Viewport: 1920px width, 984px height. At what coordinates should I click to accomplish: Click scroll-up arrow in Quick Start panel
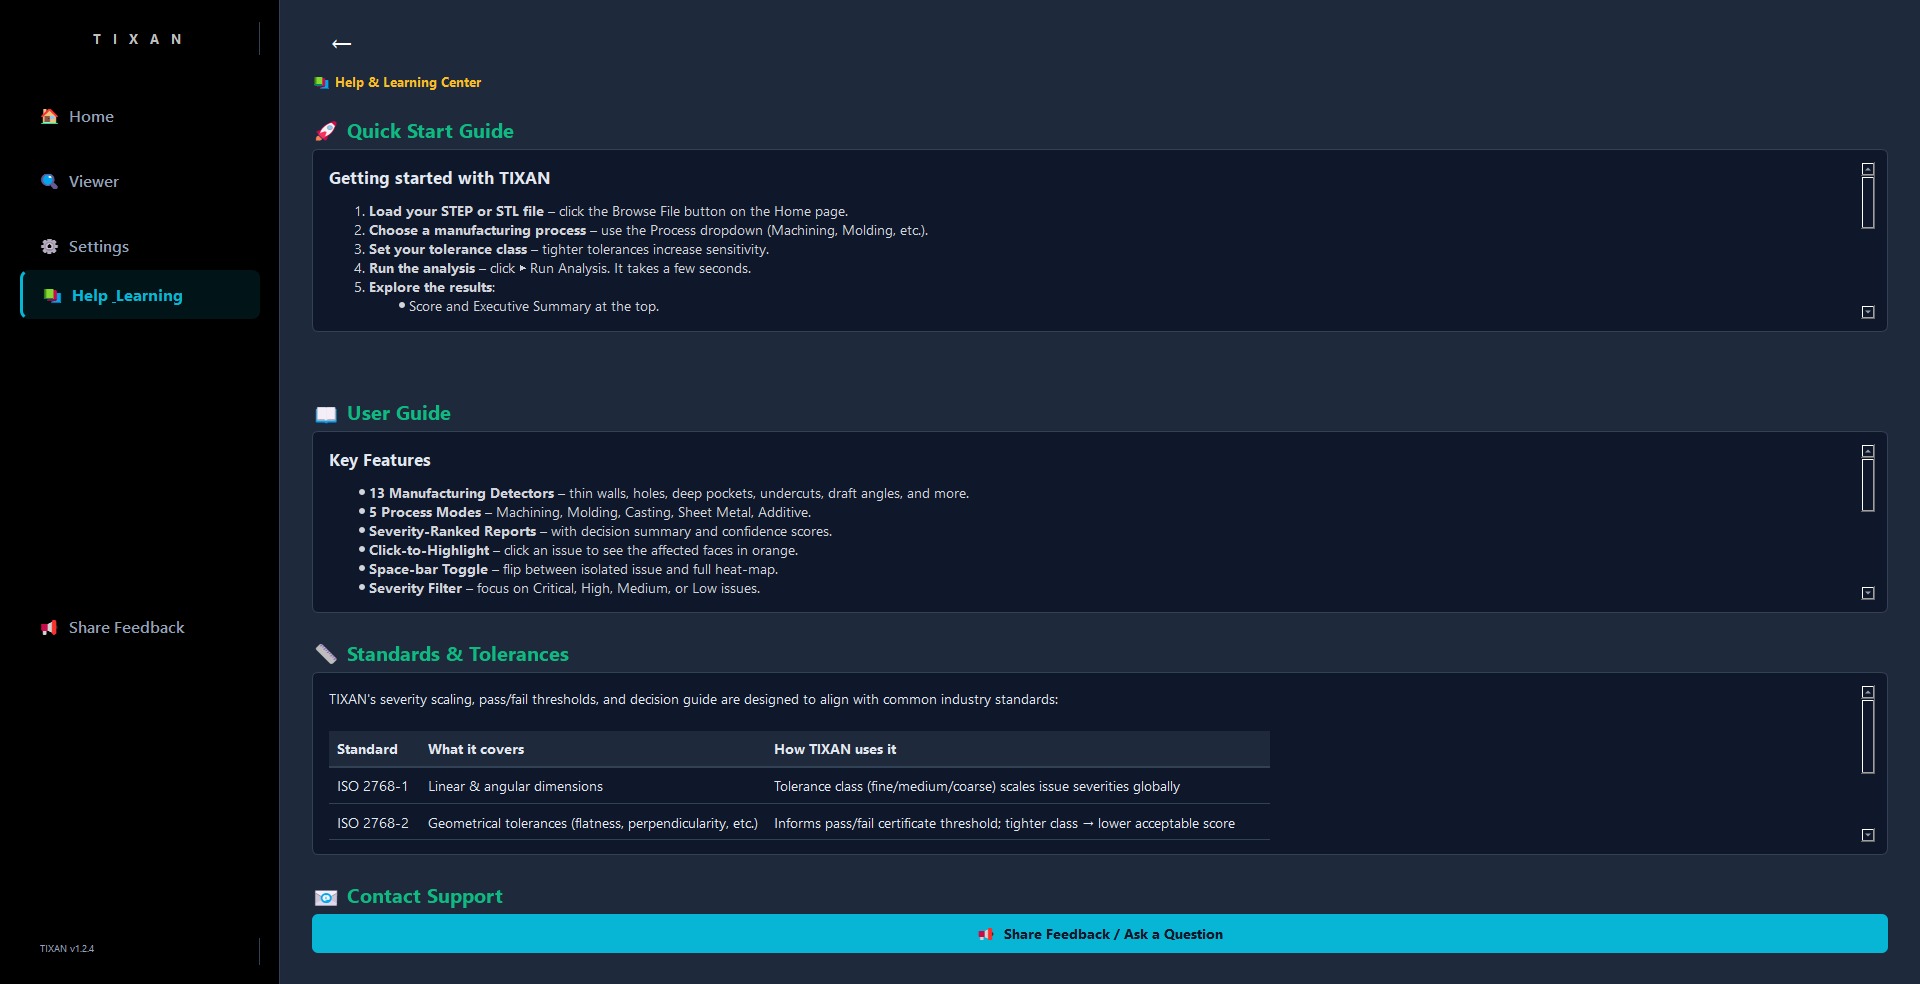pos(1868,169)
